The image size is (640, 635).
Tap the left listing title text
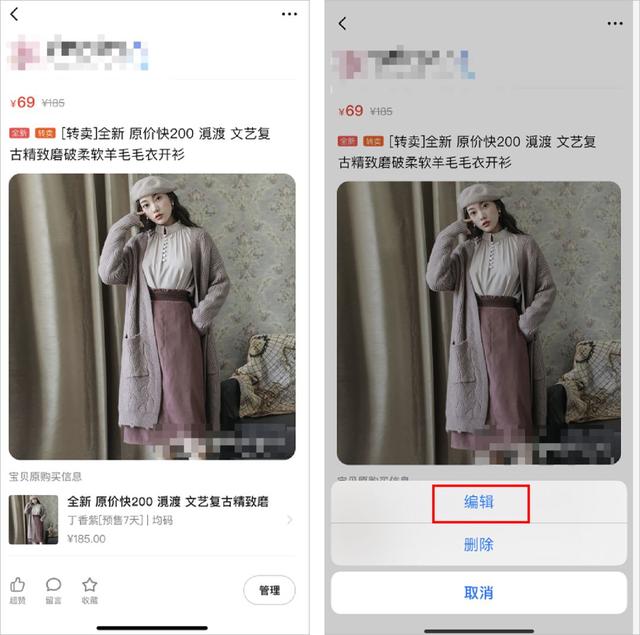click(x=140, y=144)
